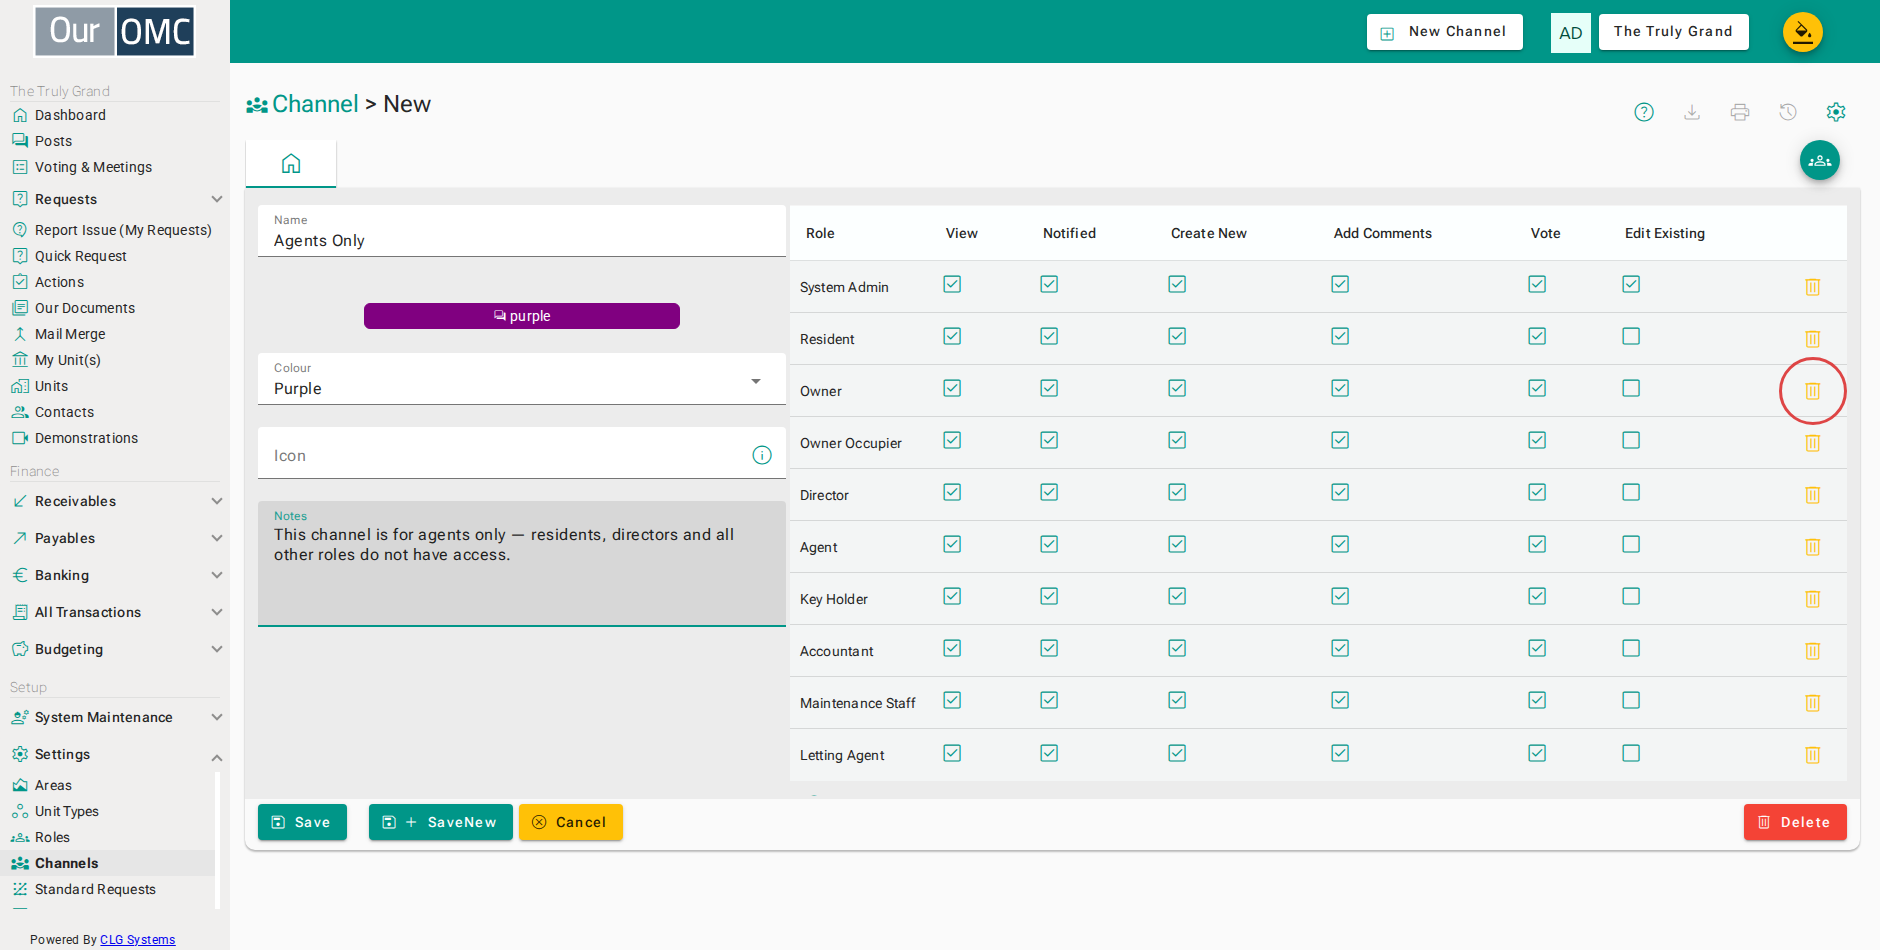Delete the Resident role row

click(1812, 339)
